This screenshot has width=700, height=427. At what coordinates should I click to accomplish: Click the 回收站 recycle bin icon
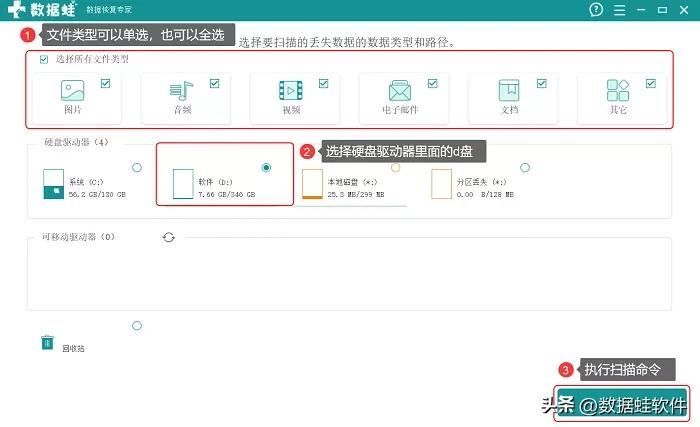click(47, 343)
